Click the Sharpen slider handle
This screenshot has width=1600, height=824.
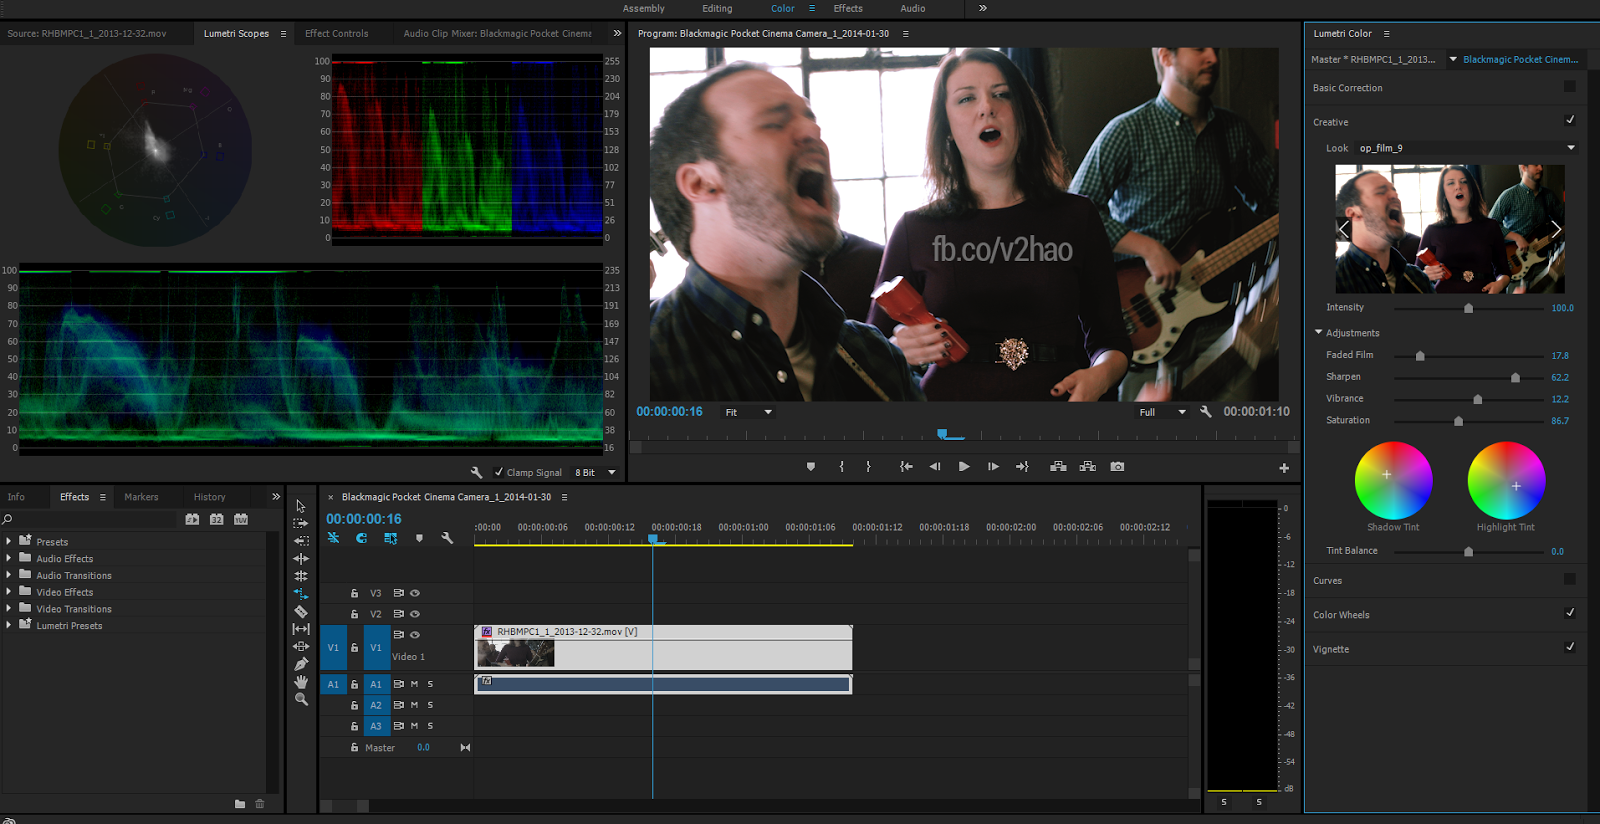1515,378
